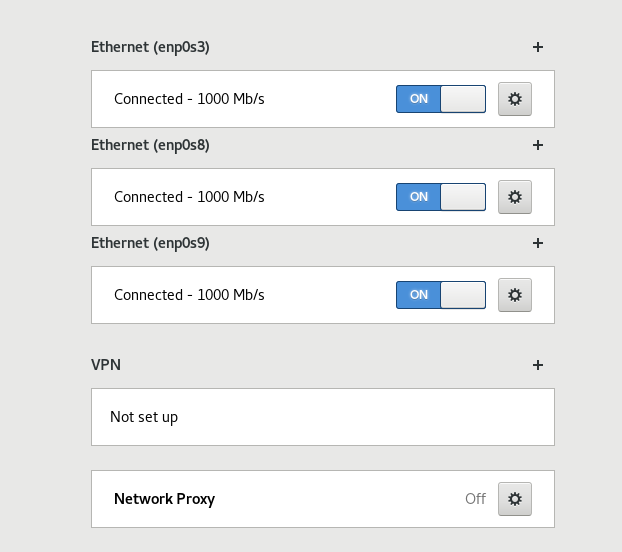The width and height of the screenshot is (622, 552).
Task: Select the VPN 'Not set up' row
Action: (323, 417)
